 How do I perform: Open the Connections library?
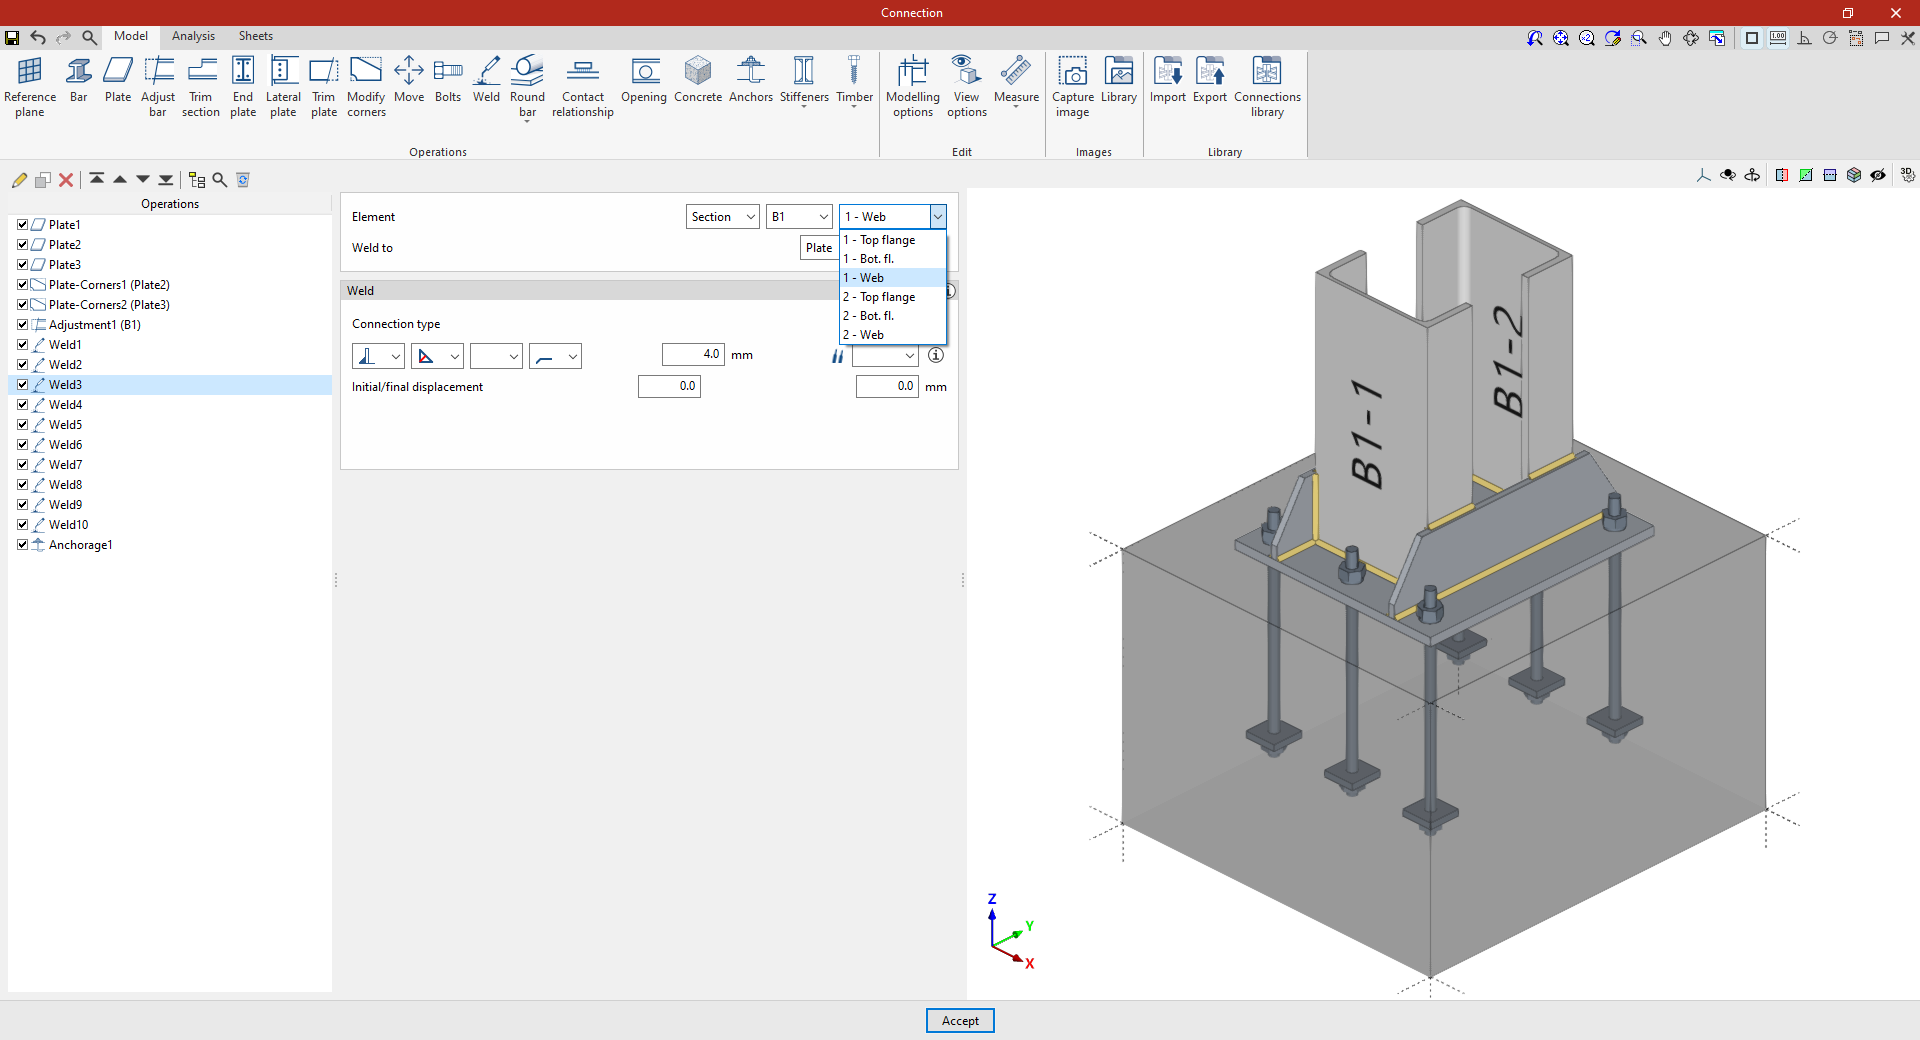[x=1267, y=86]
